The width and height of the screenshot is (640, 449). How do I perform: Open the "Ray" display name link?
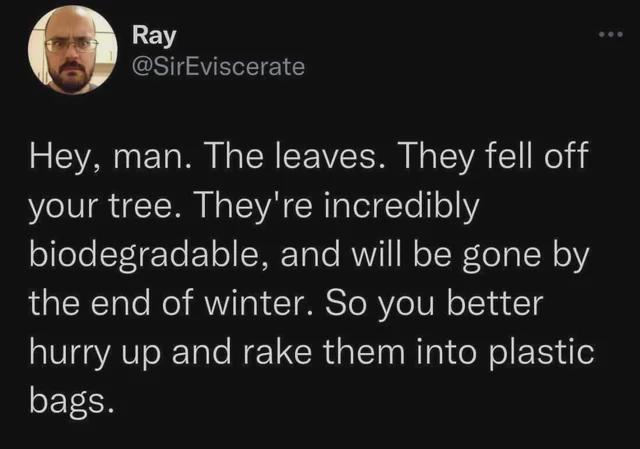(x=154, y=36)
